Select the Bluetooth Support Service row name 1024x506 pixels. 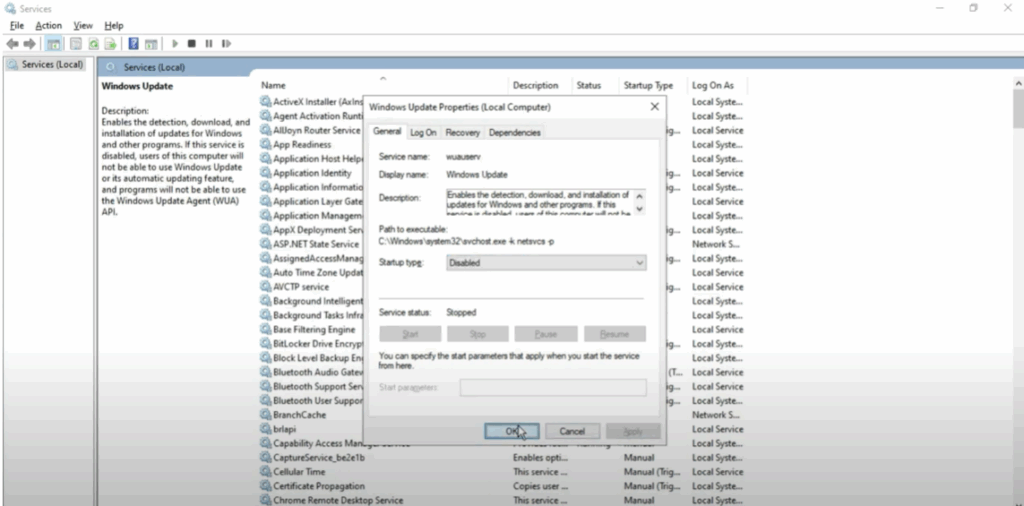pos(318,387)
